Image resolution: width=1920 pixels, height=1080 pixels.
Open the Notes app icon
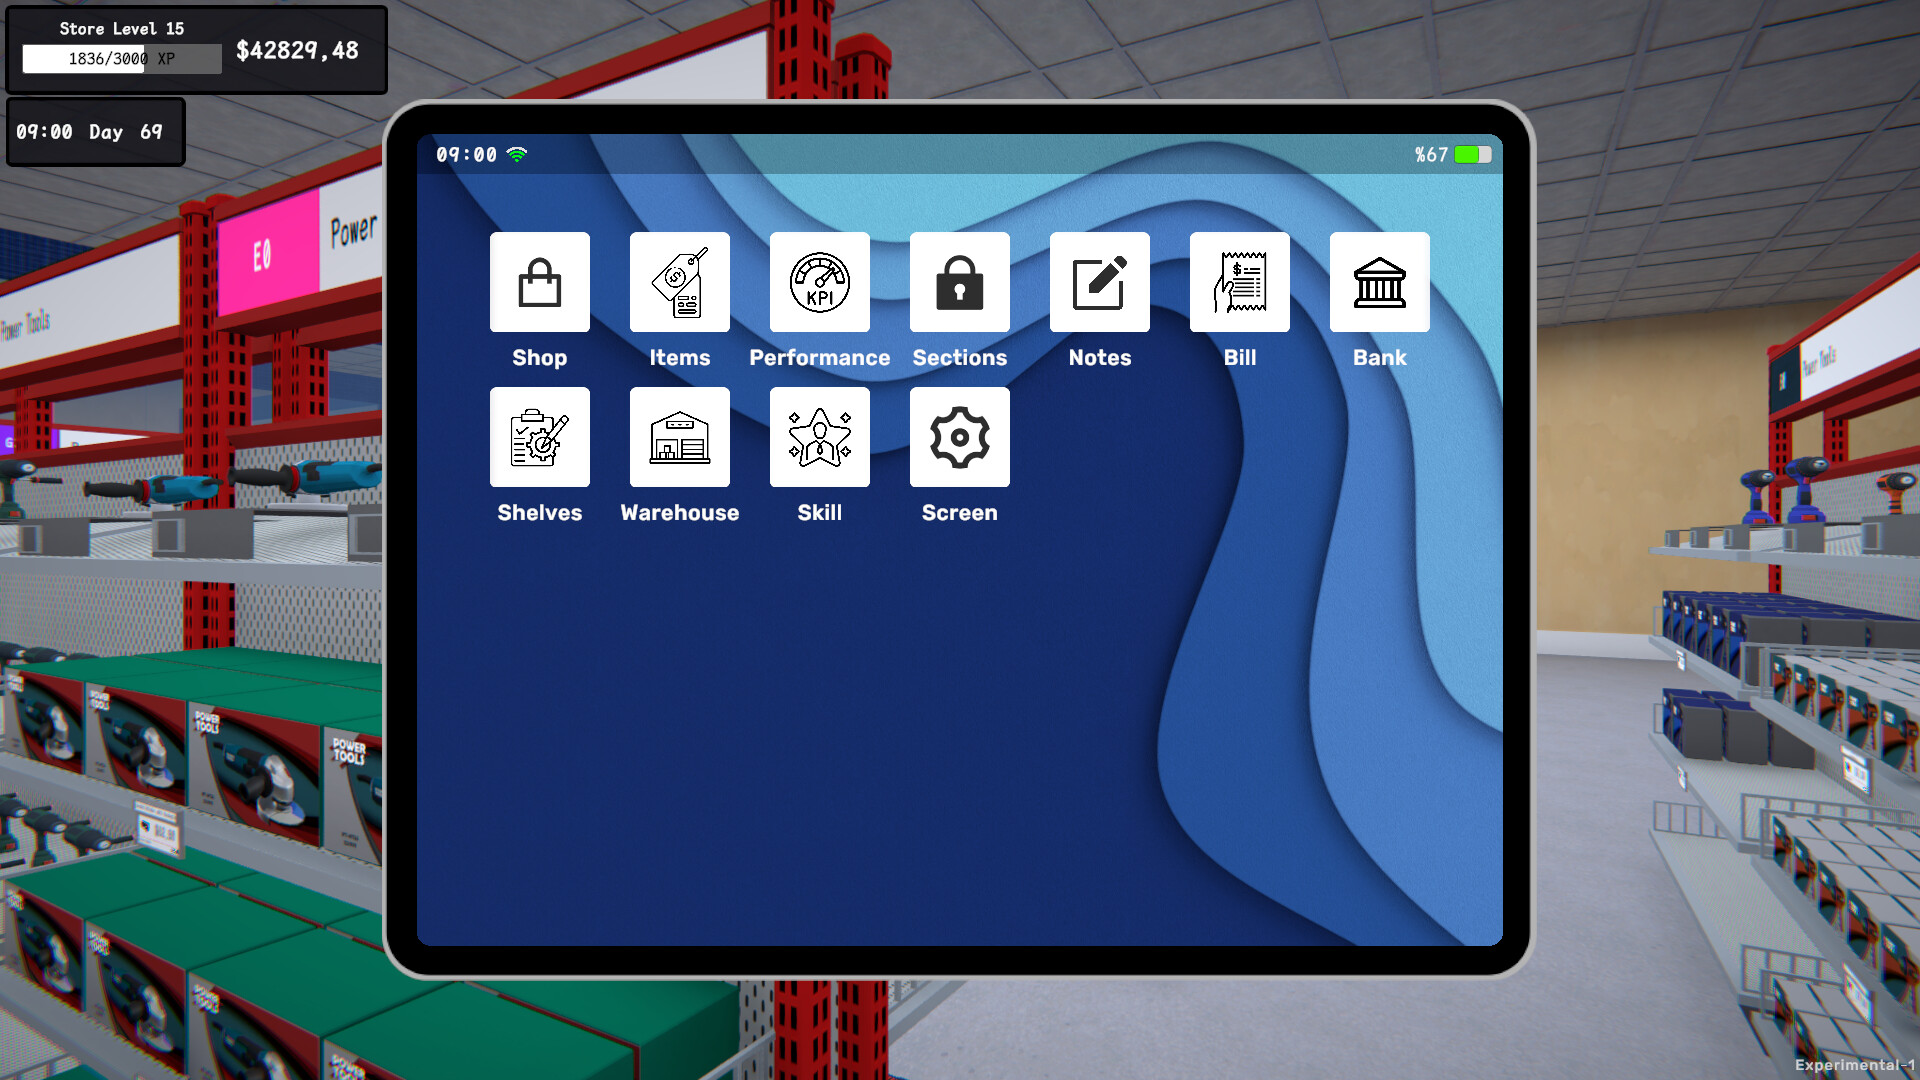[1099, 282]
